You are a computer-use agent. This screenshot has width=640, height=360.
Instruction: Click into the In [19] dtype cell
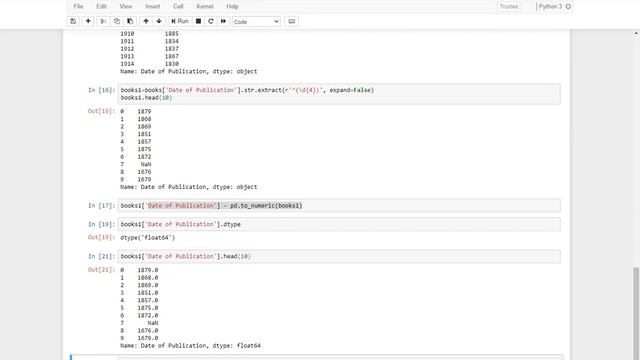point(339,224)
